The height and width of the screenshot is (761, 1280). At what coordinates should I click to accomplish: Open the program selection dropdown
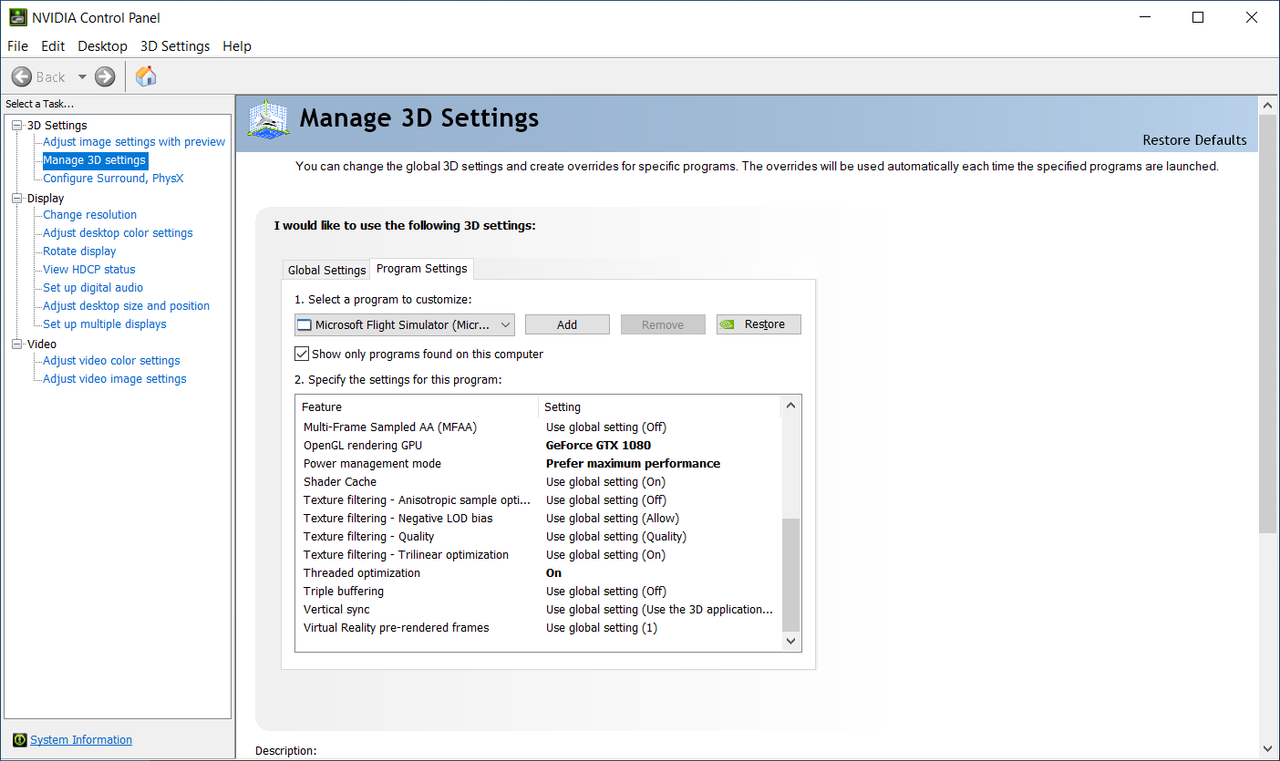pos(405,324)
